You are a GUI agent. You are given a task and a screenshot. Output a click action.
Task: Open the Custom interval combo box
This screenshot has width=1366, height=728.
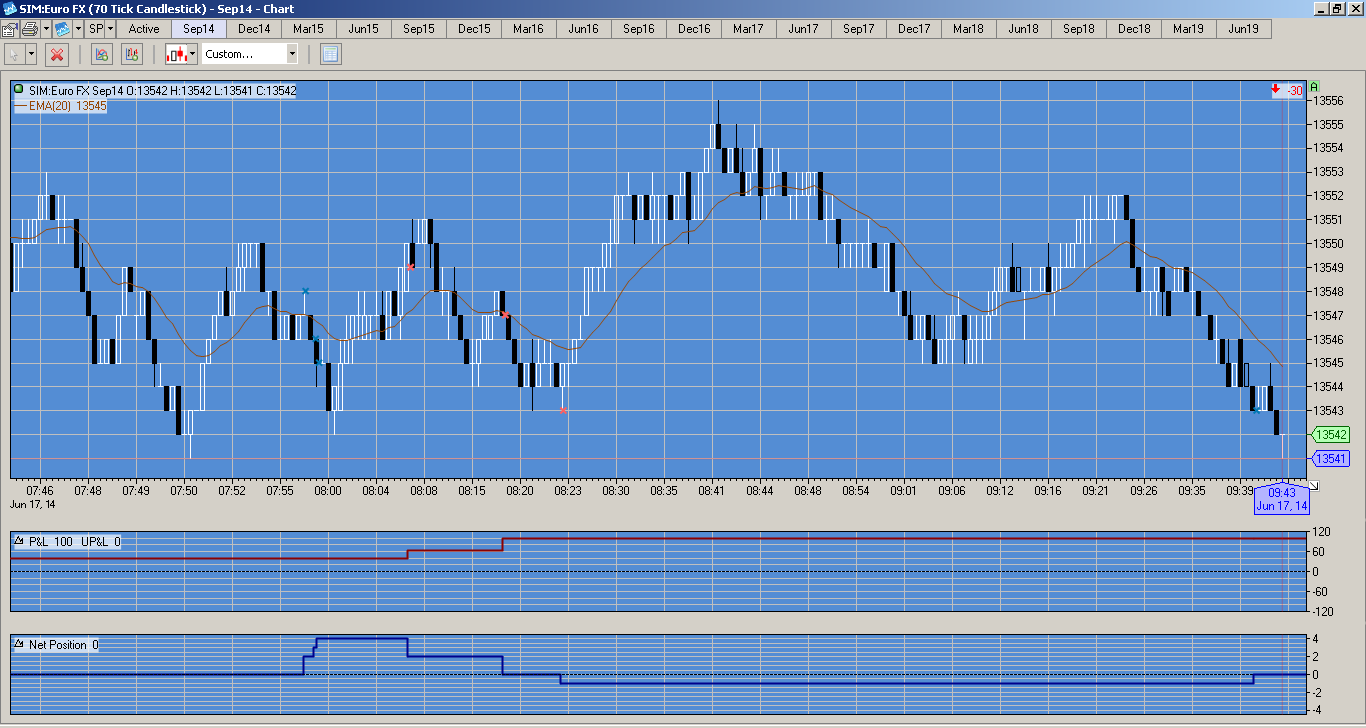point(250,54)
